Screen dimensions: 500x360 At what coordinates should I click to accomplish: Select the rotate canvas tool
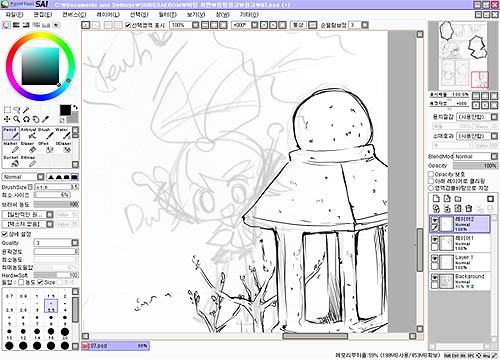tap(26, 119)
